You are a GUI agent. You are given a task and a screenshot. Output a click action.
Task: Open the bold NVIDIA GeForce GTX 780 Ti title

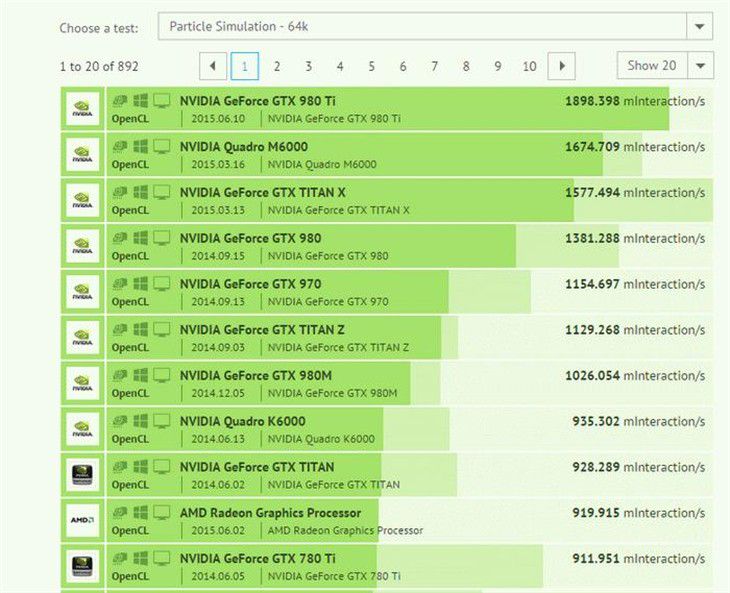coord(257,559)
